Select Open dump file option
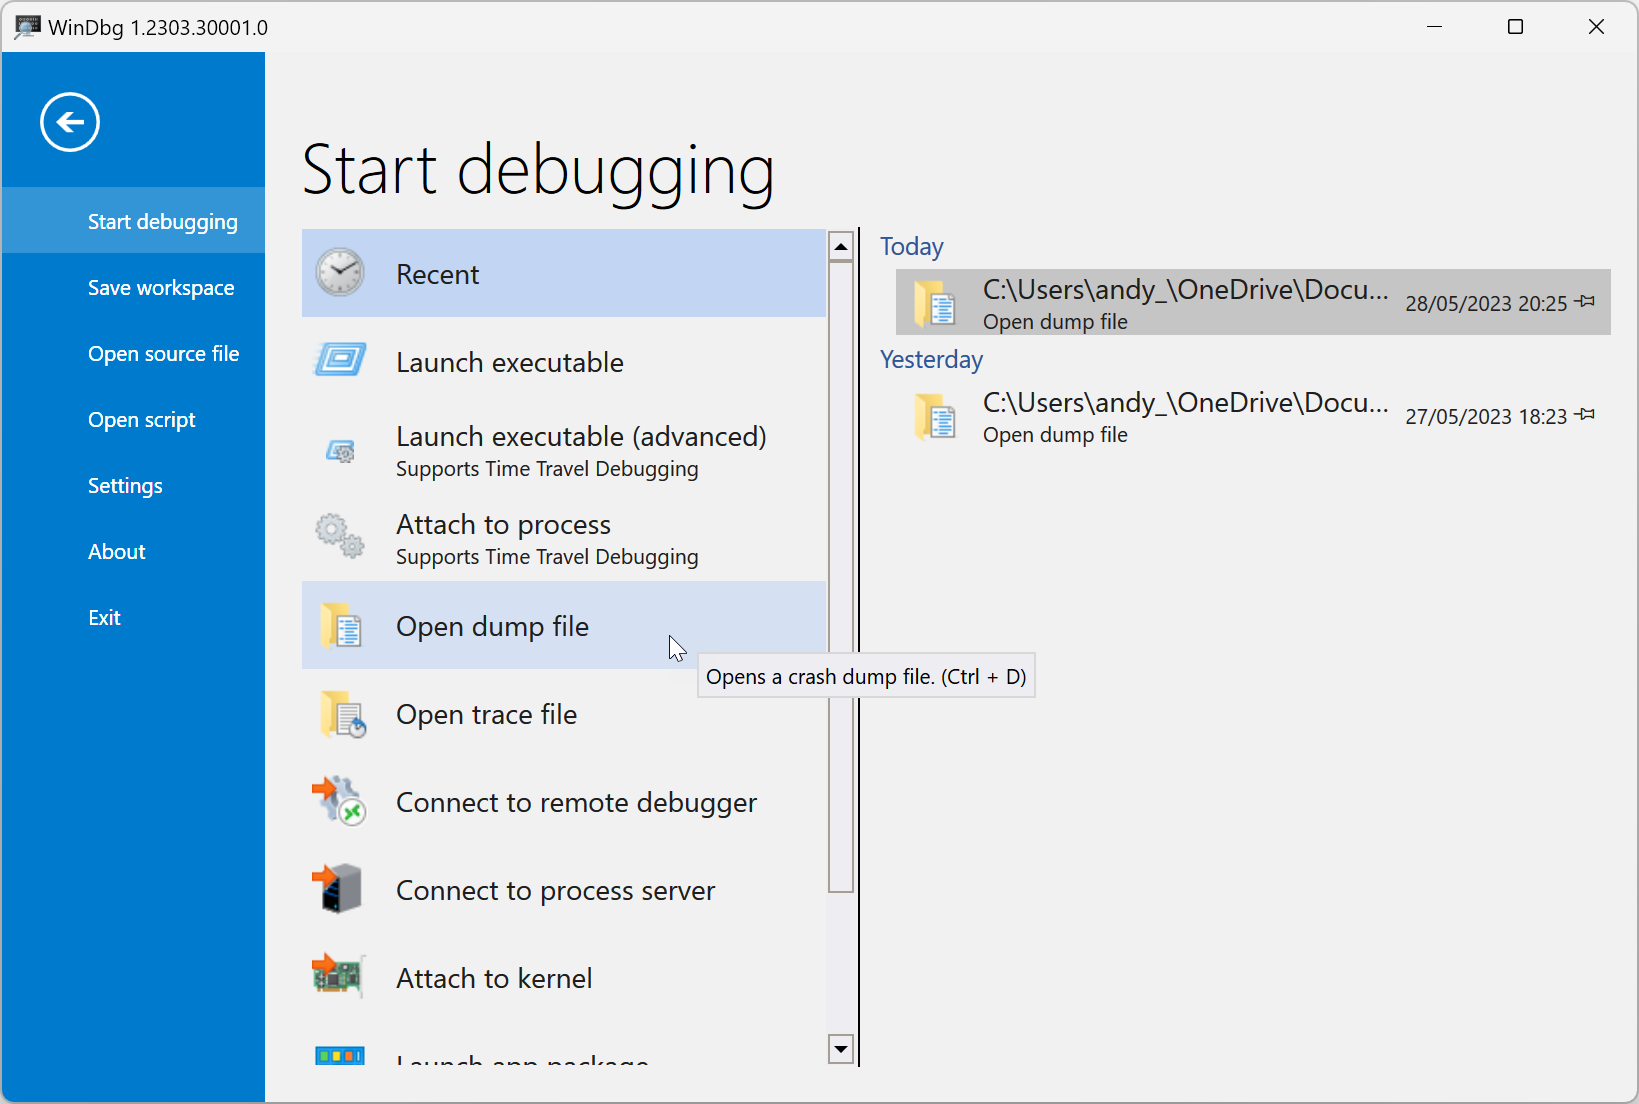Viewport: 1639px width, 1104px height. pyautogui.click(x=564, y=625)
